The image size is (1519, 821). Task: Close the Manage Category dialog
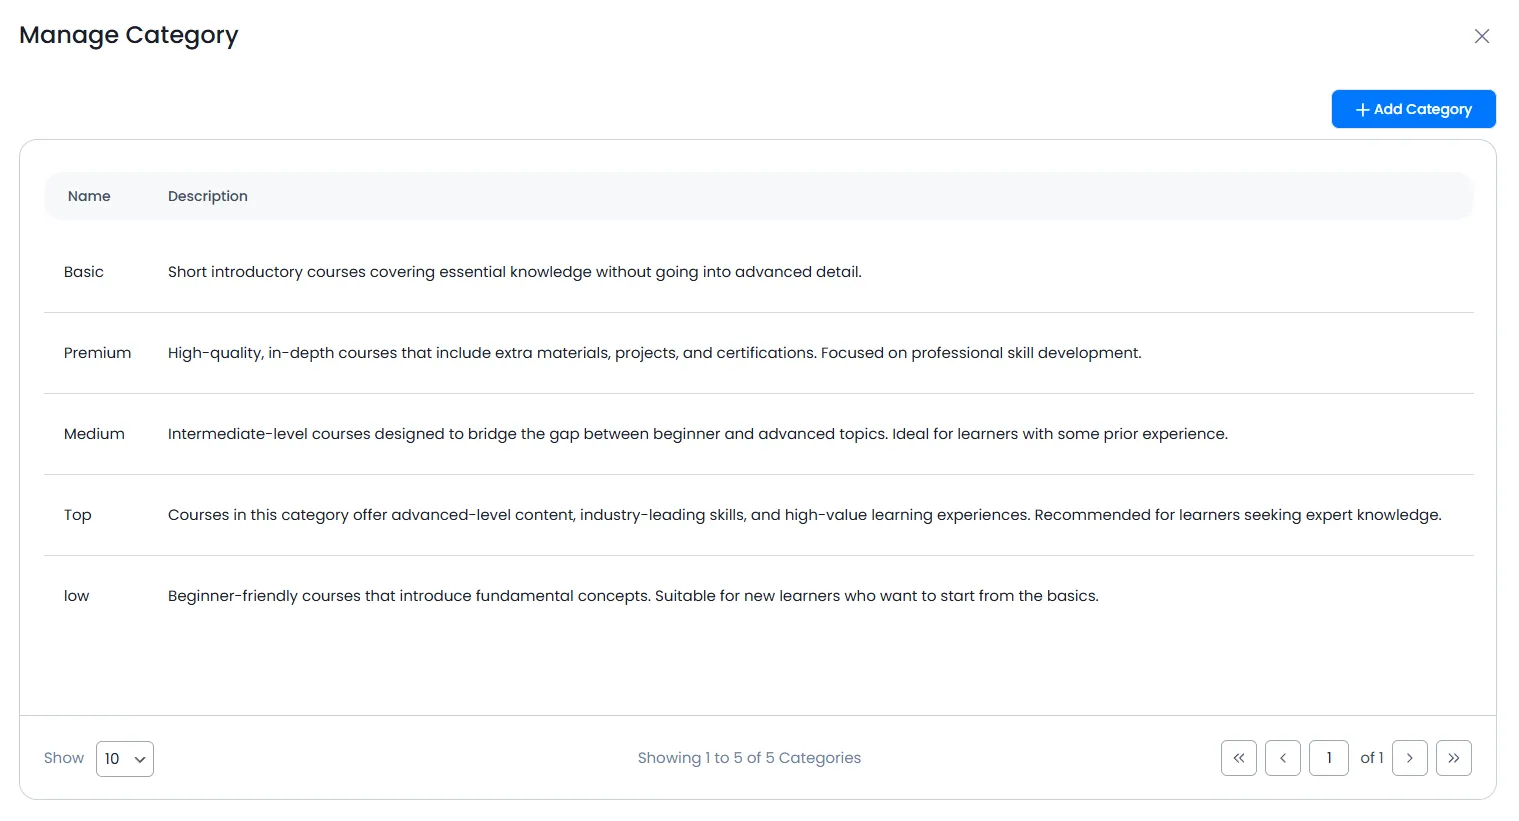click(x=1481, y=36)
